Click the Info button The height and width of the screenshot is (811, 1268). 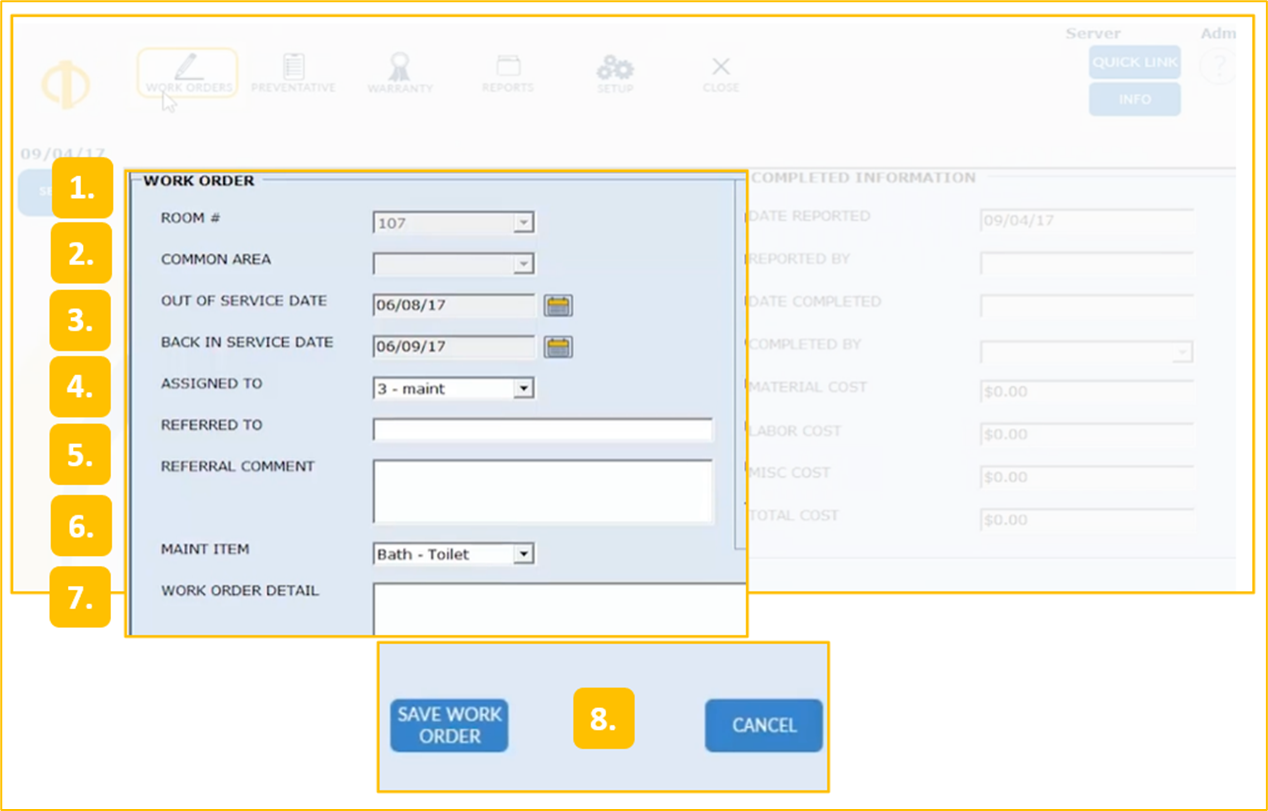pos(1134,99)
